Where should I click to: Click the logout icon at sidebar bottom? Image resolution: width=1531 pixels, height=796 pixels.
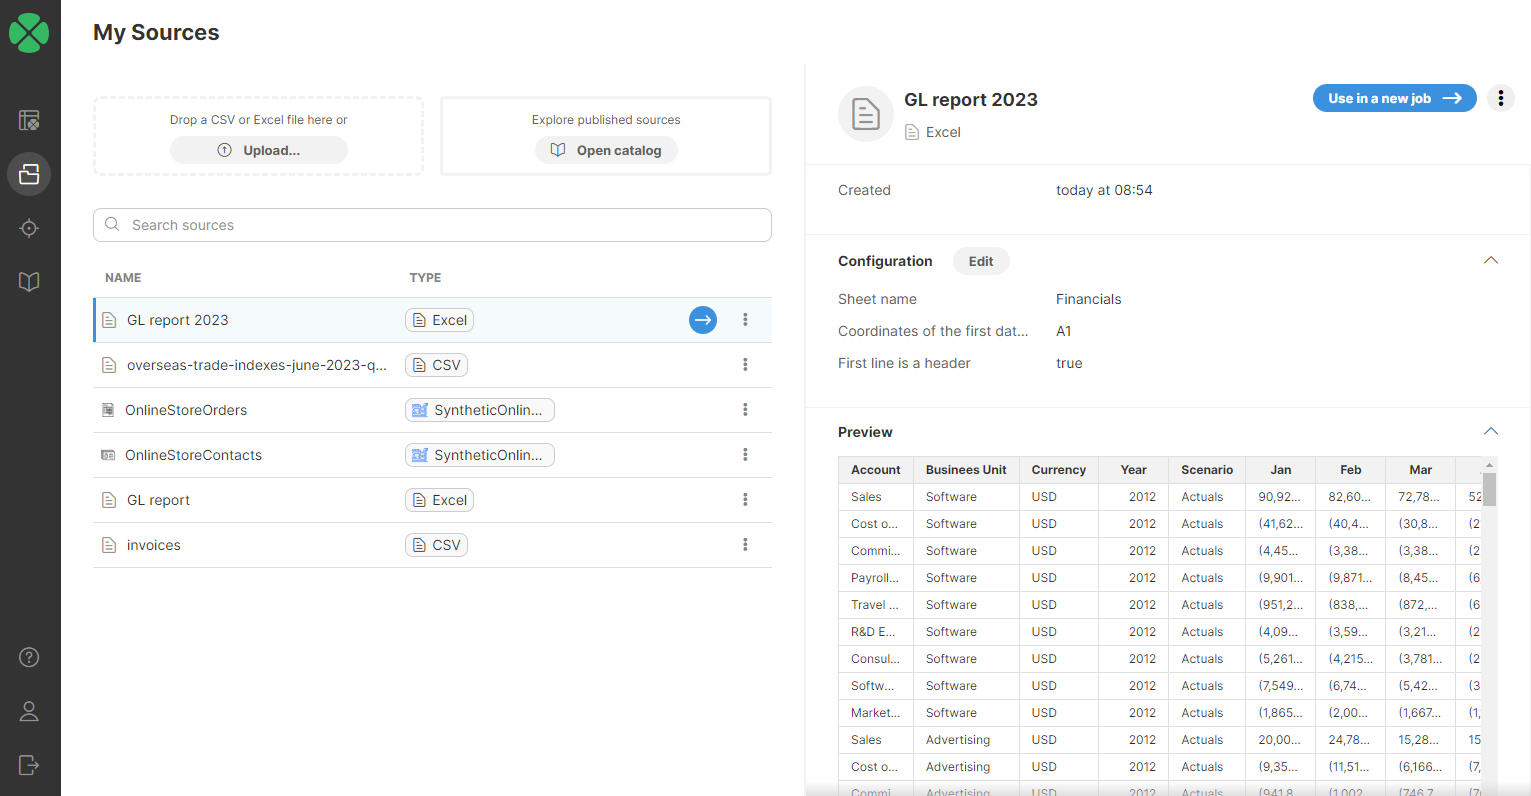tap(29, 765)
